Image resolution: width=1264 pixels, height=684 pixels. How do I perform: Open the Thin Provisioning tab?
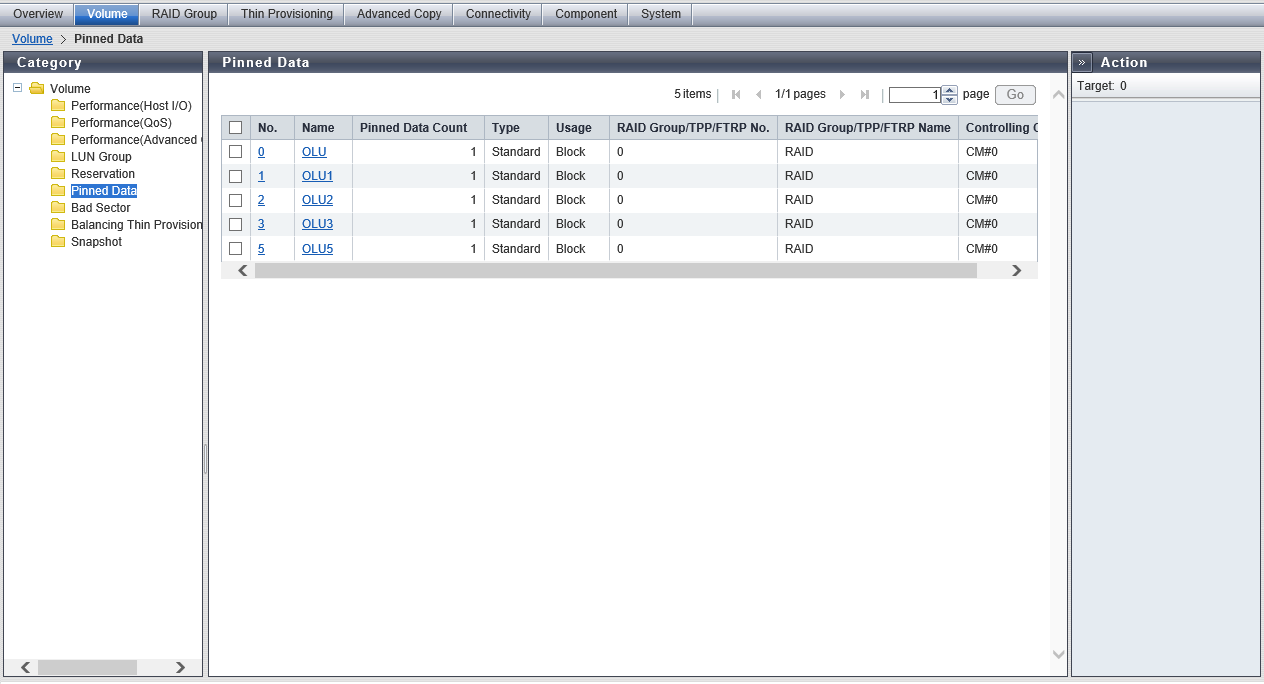point(286,14)
